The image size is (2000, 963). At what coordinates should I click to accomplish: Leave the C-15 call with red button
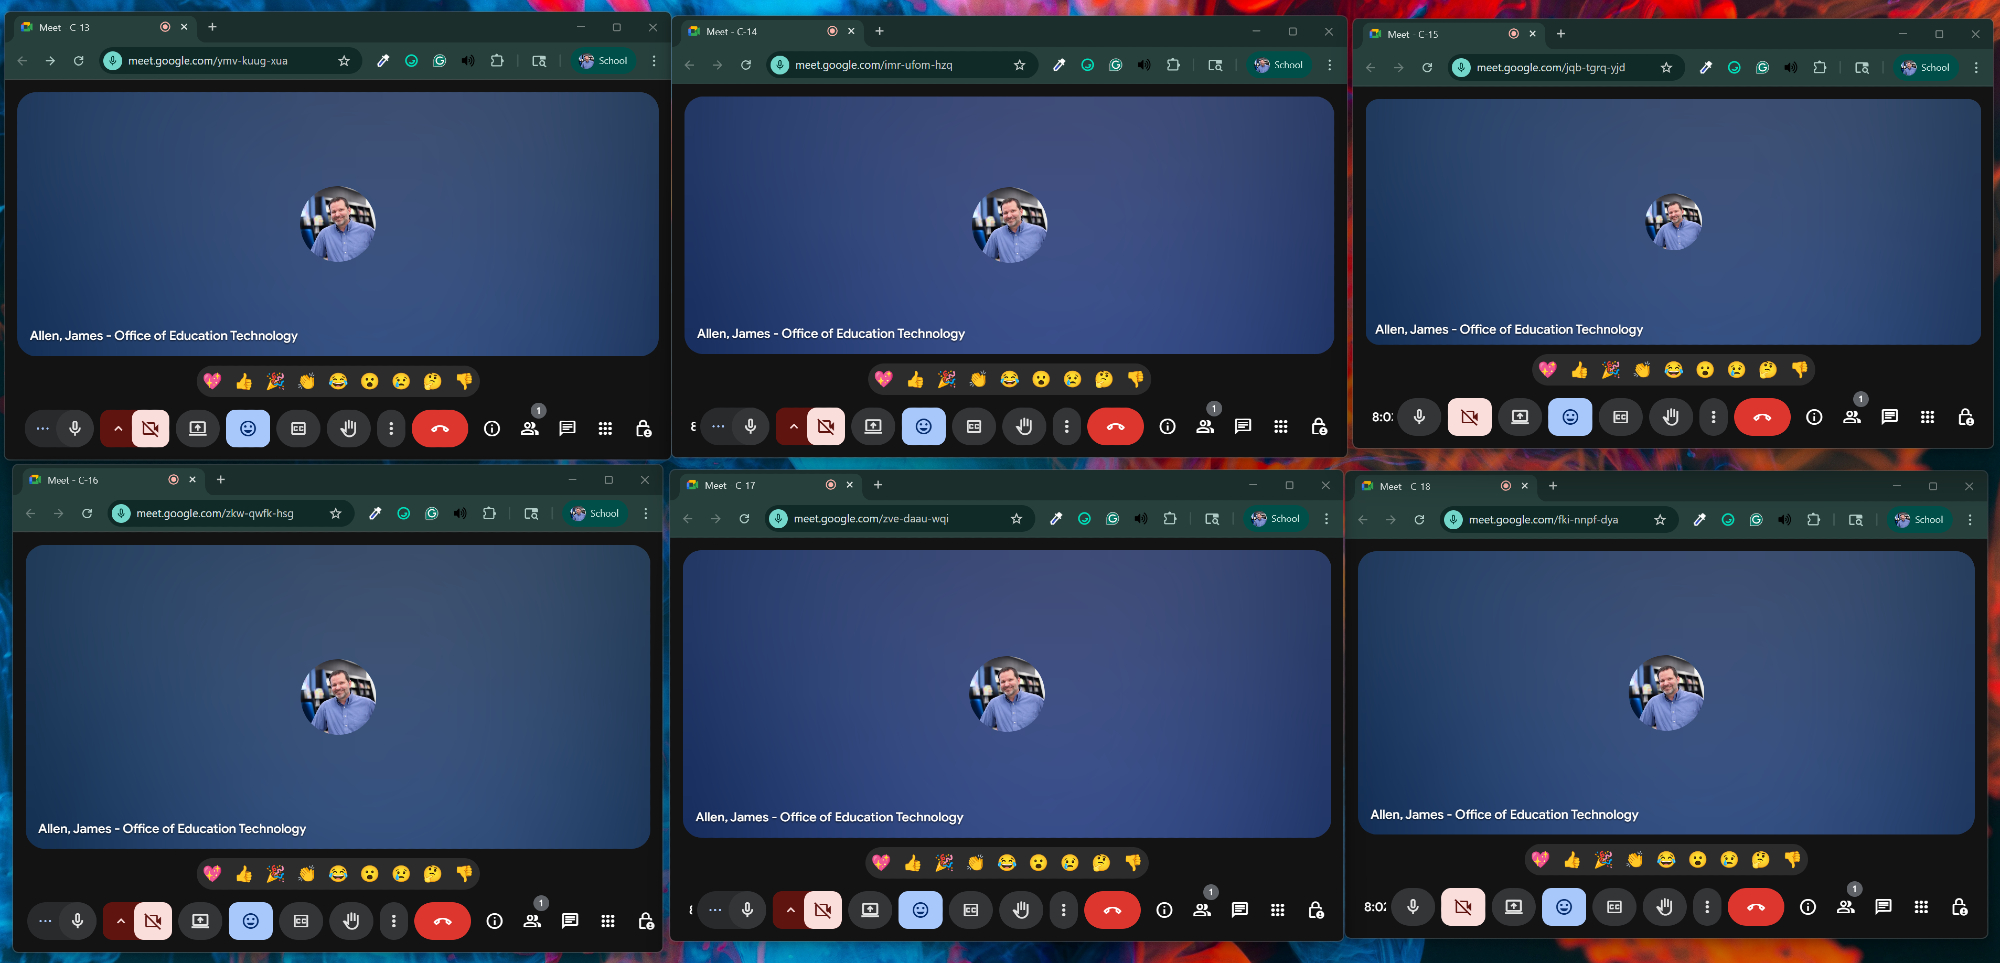pyautogui.click(x=1762, y=417)
